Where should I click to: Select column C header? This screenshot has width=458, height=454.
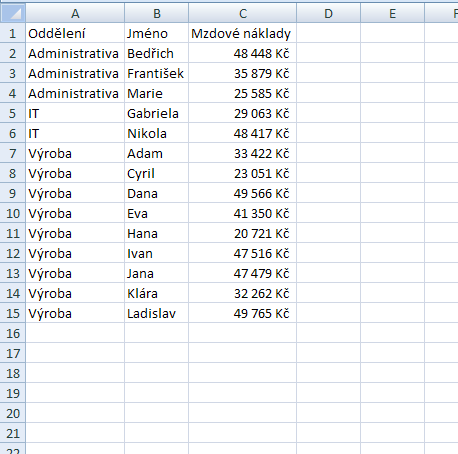242,13
